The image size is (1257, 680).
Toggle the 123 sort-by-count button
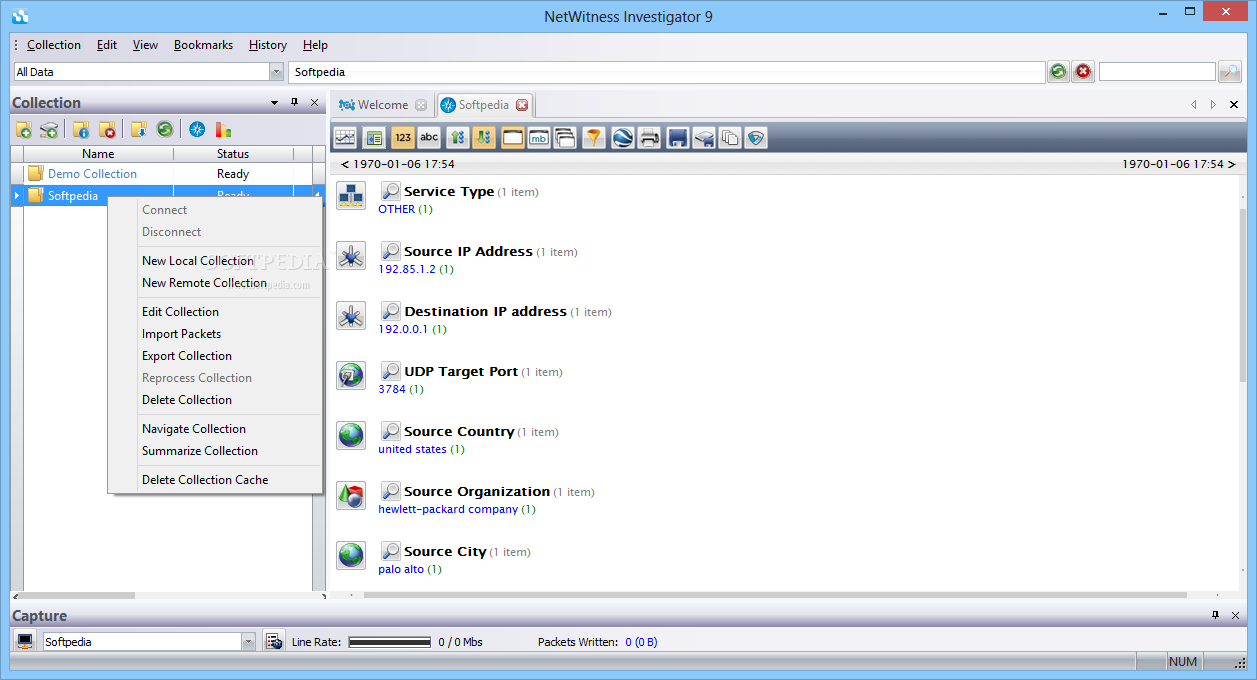pos(403,138)
